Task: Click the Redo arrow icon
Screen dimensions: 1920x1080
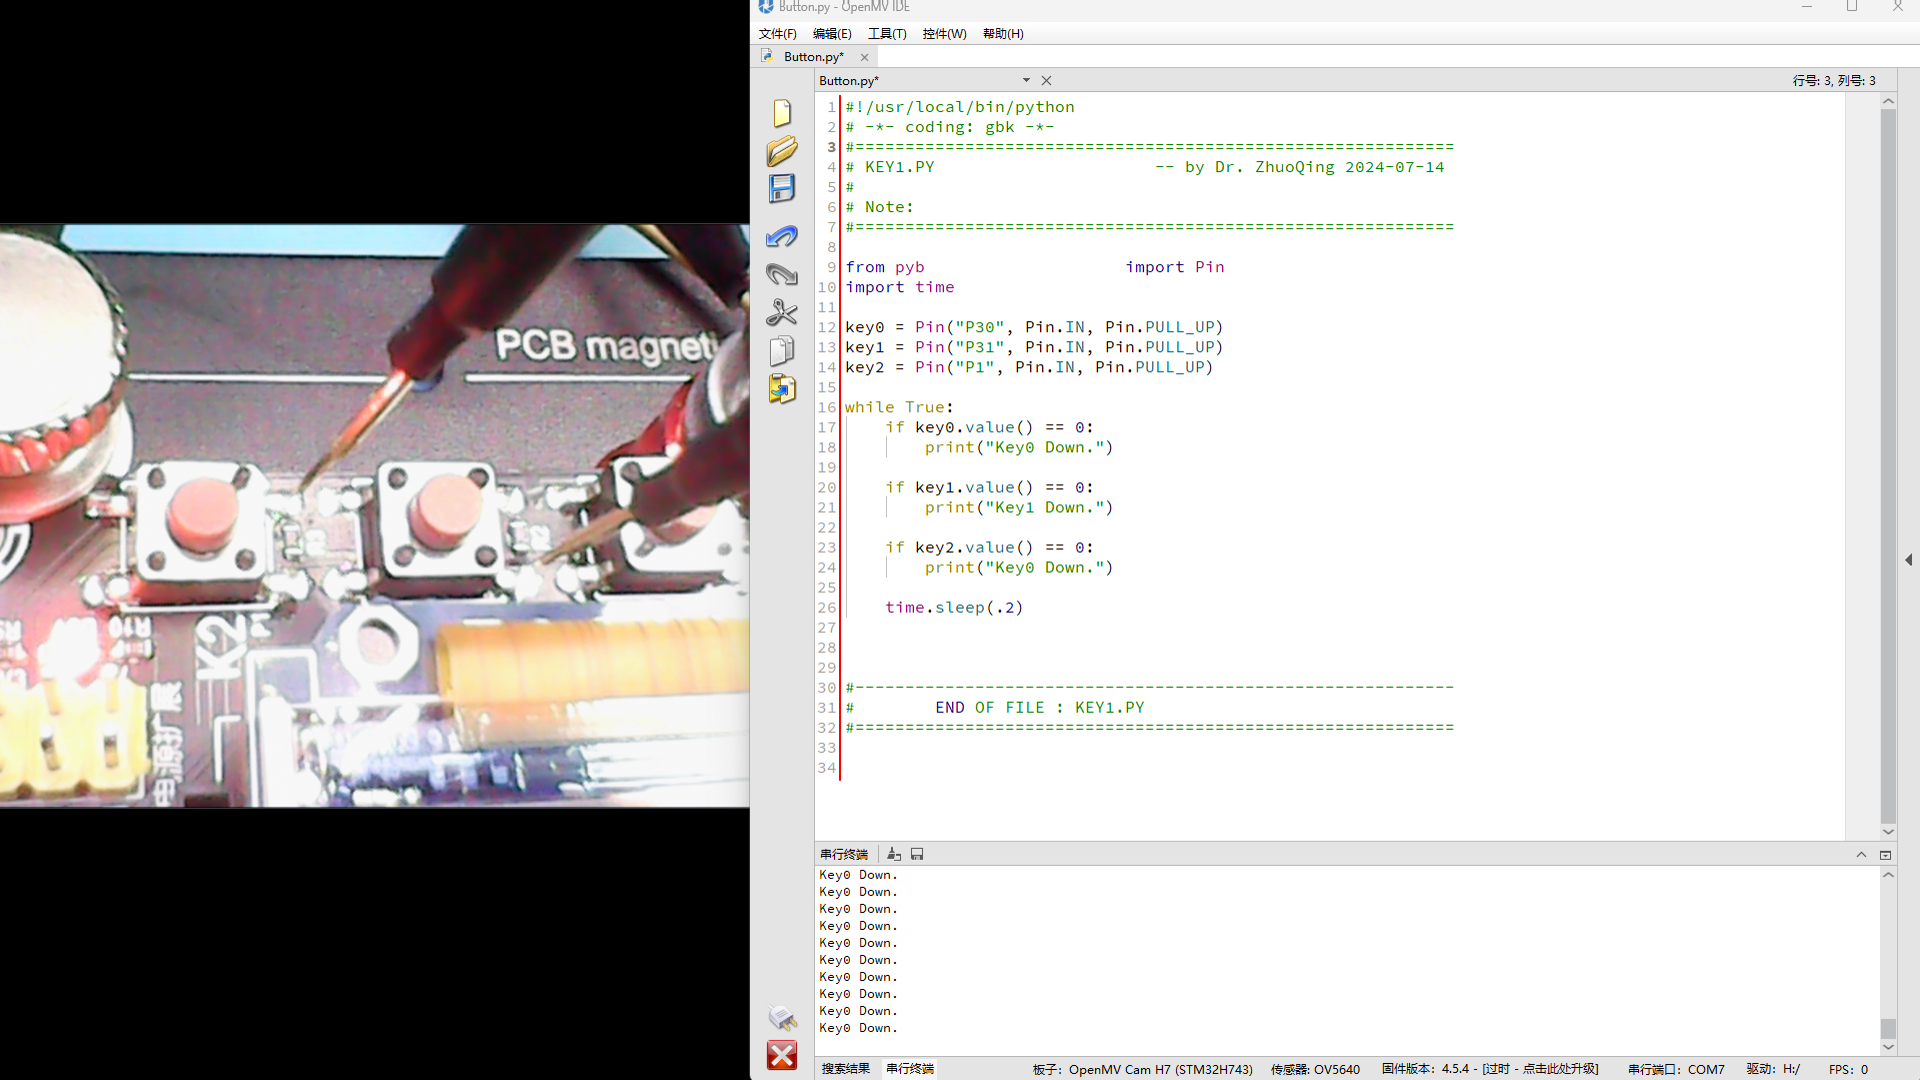Action: (782, 274)
